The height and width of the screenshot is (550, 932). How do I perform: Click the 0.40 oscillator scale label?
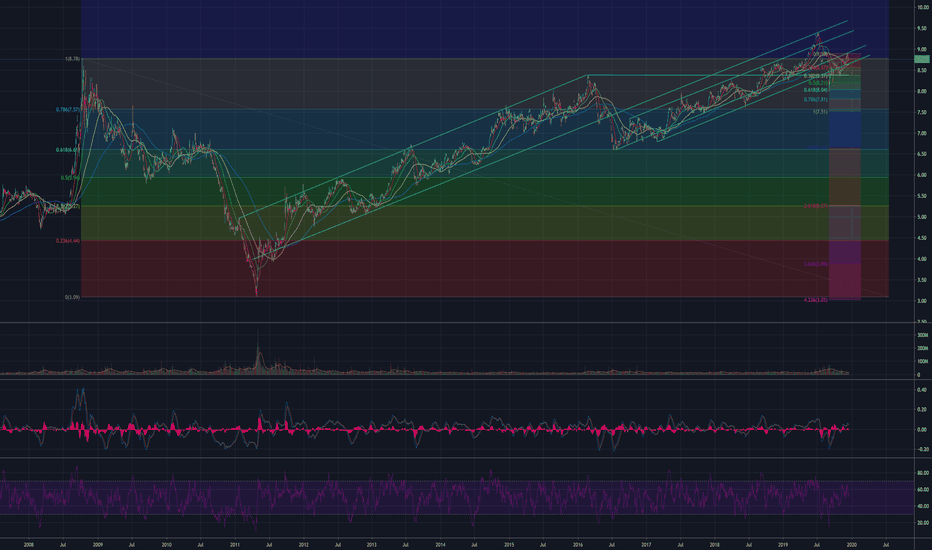tap(922, 390)
